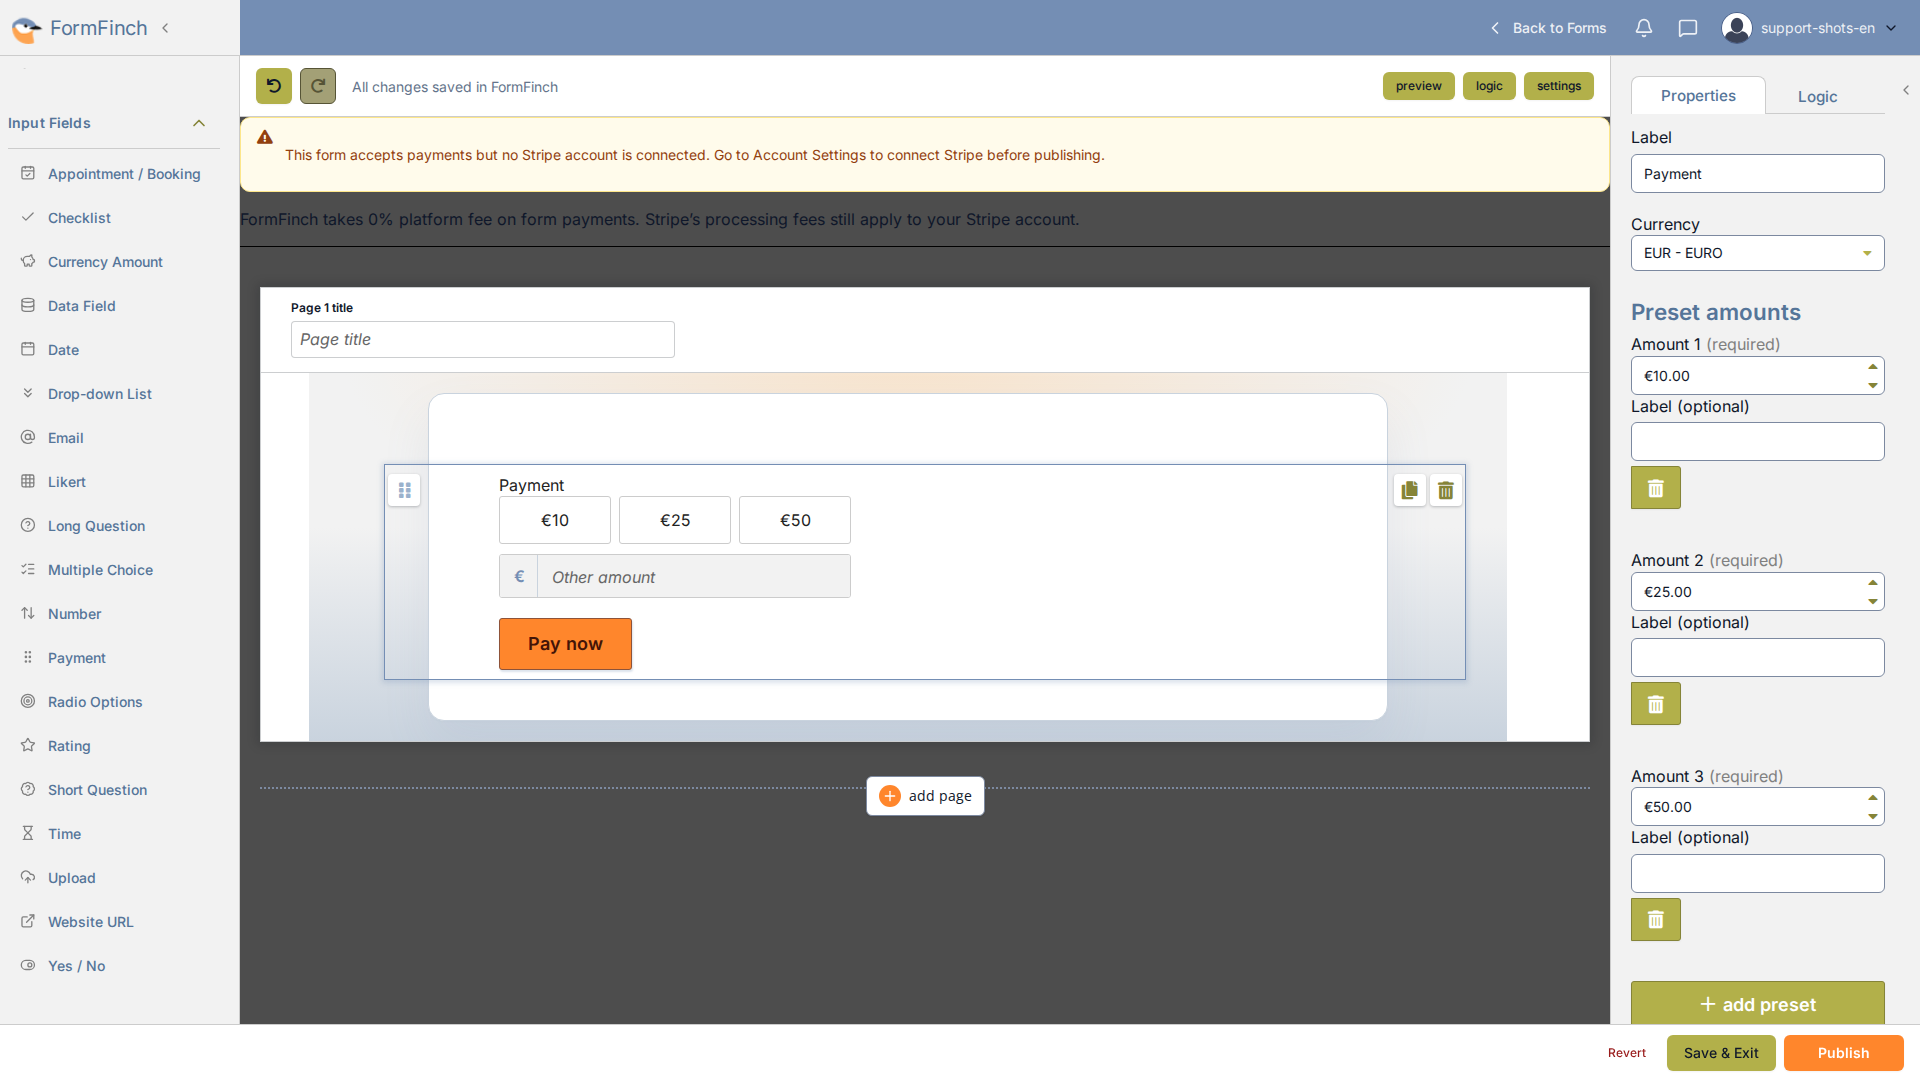The height and width of the screenshot is (1080, 1920).
Task: Click the add preset button
Action: click(1757, 1003)
